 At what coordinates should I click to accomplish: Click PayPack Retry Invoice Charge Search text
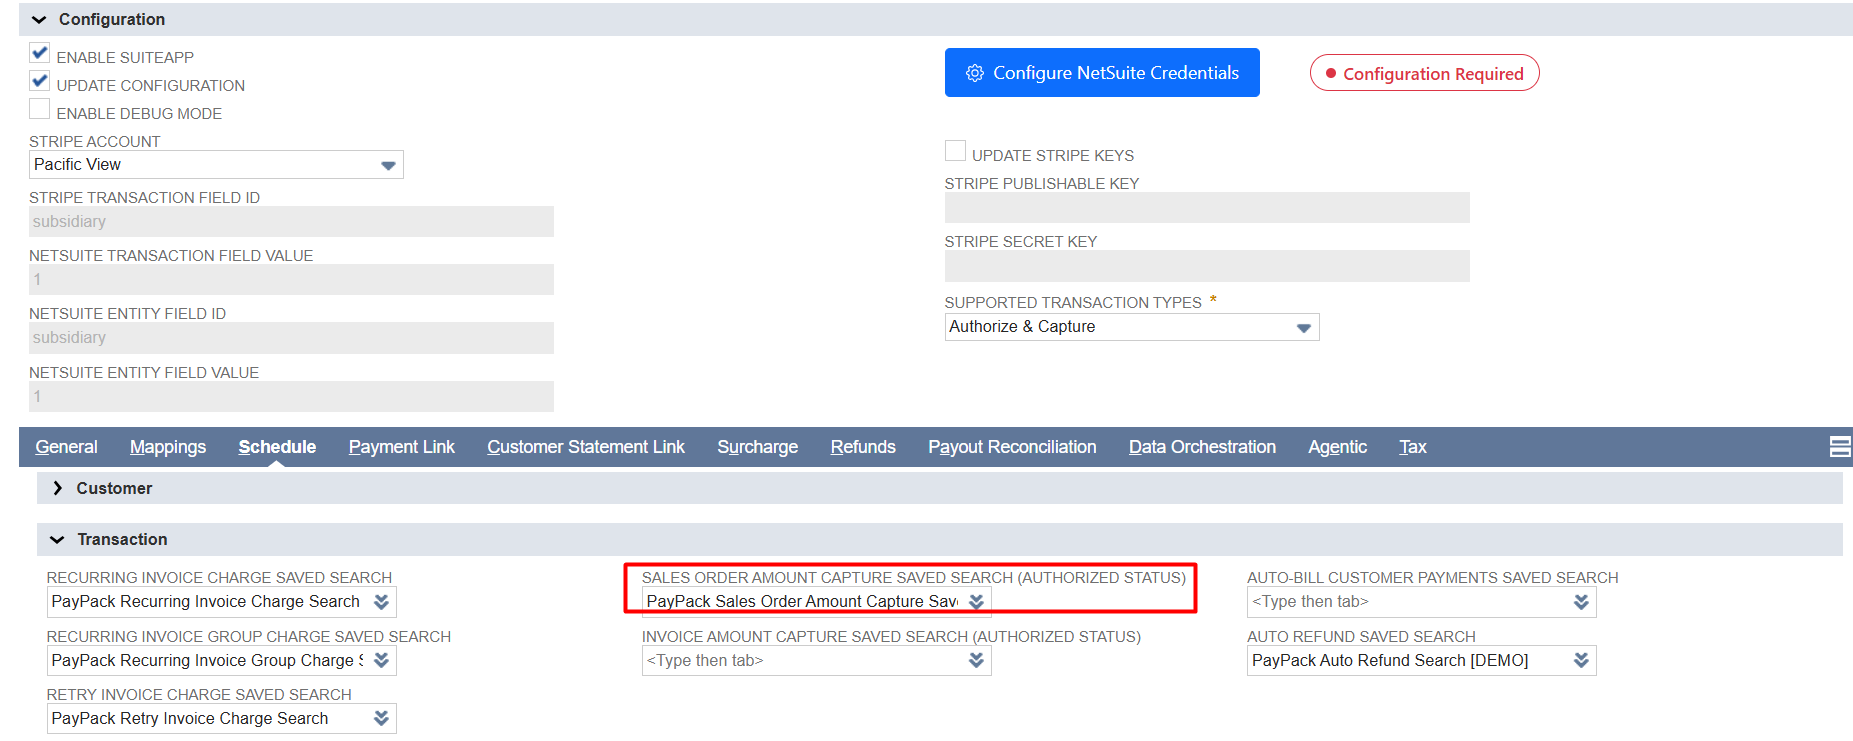(190, 719)
